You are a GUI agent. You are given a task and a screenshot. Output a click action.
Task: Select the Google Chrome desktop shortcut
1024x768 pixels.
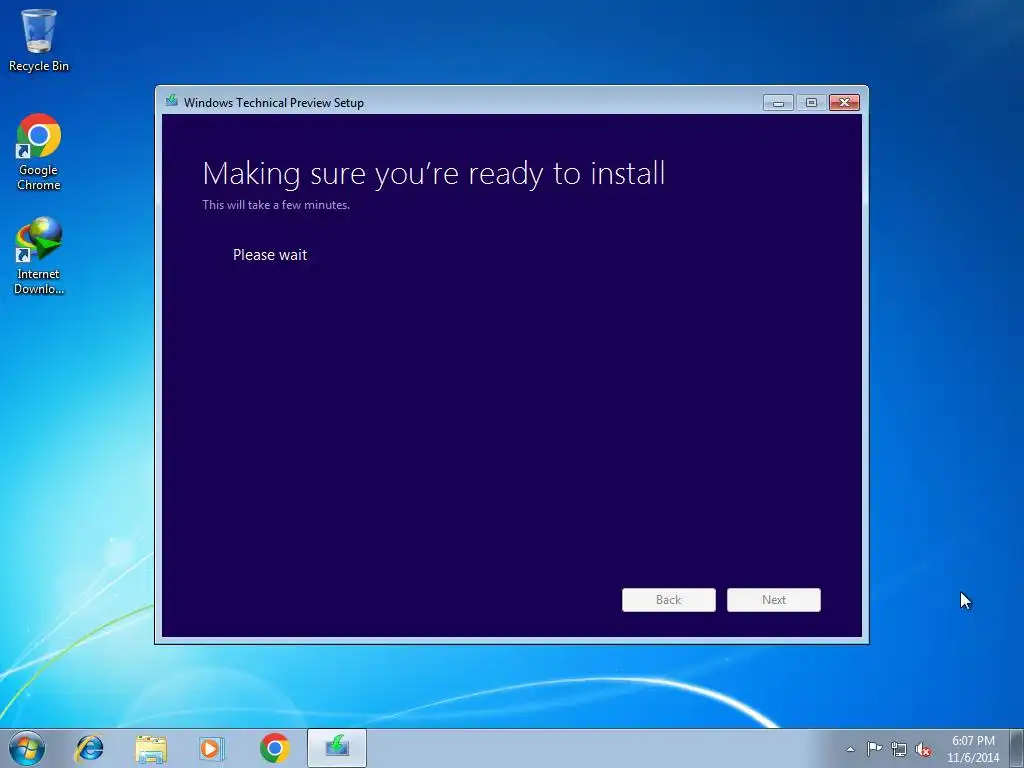coord(39,152)
